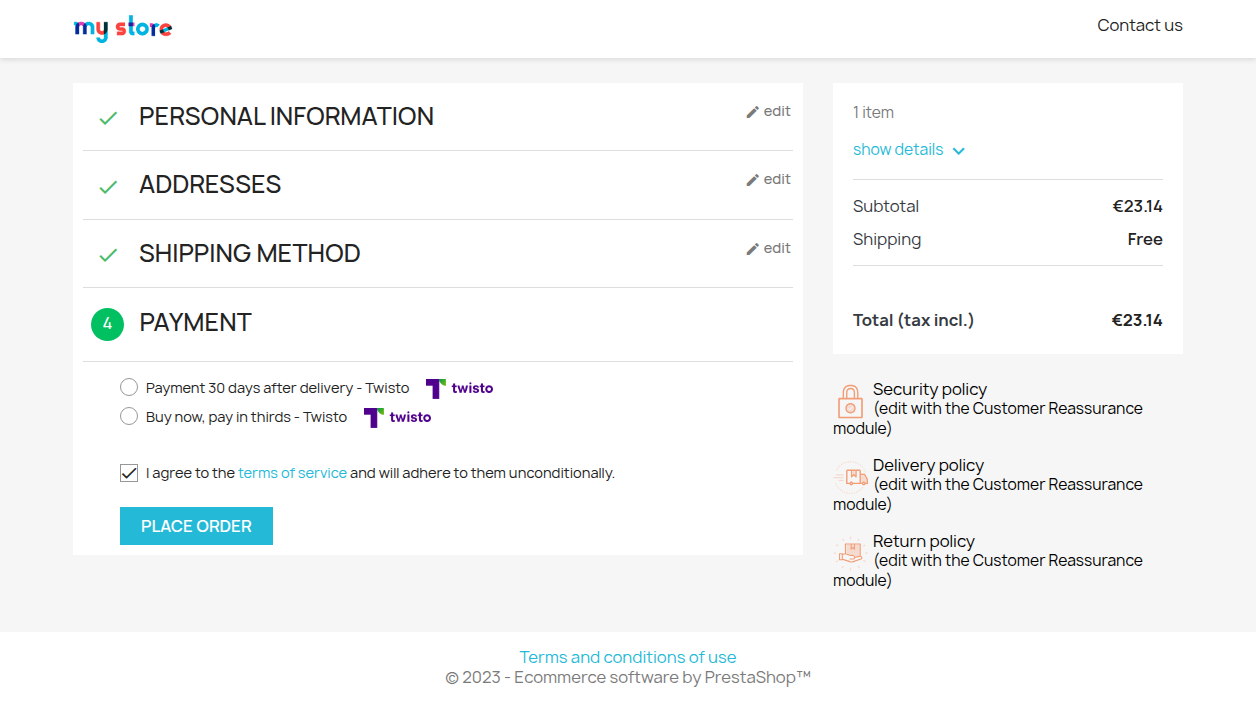Click the Delivery policy truck icon
Viewport: 1256px width, 702px height.
point(849,477)
